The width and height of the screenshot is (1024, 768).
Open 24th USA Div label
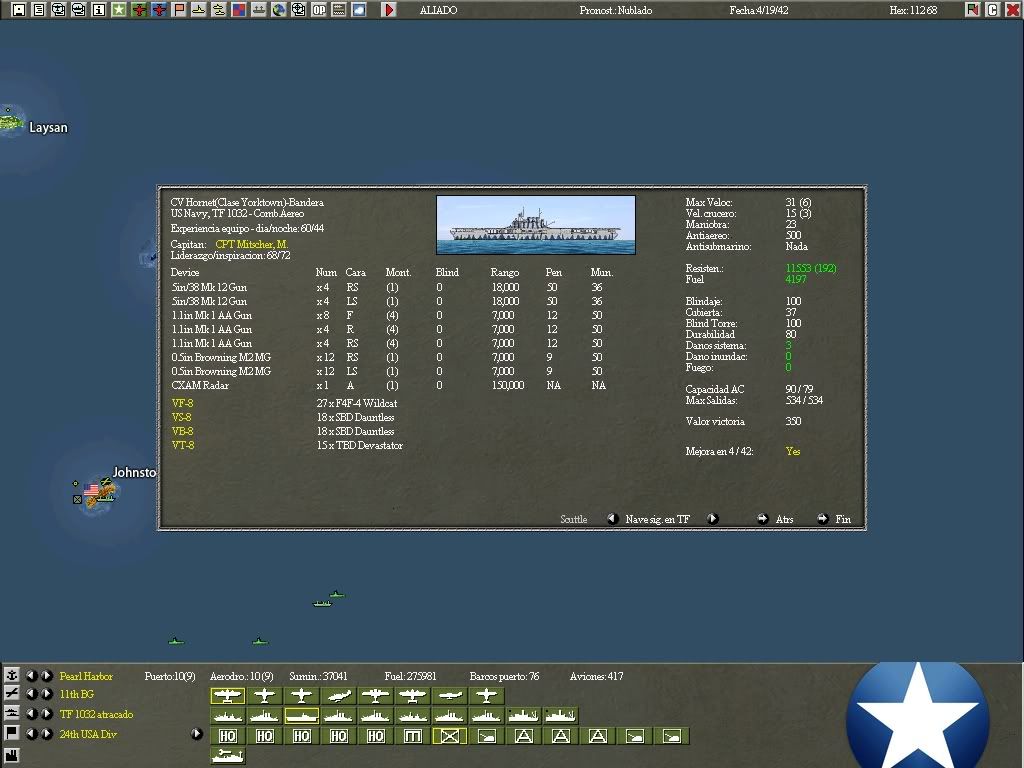[x=88, y=734]
